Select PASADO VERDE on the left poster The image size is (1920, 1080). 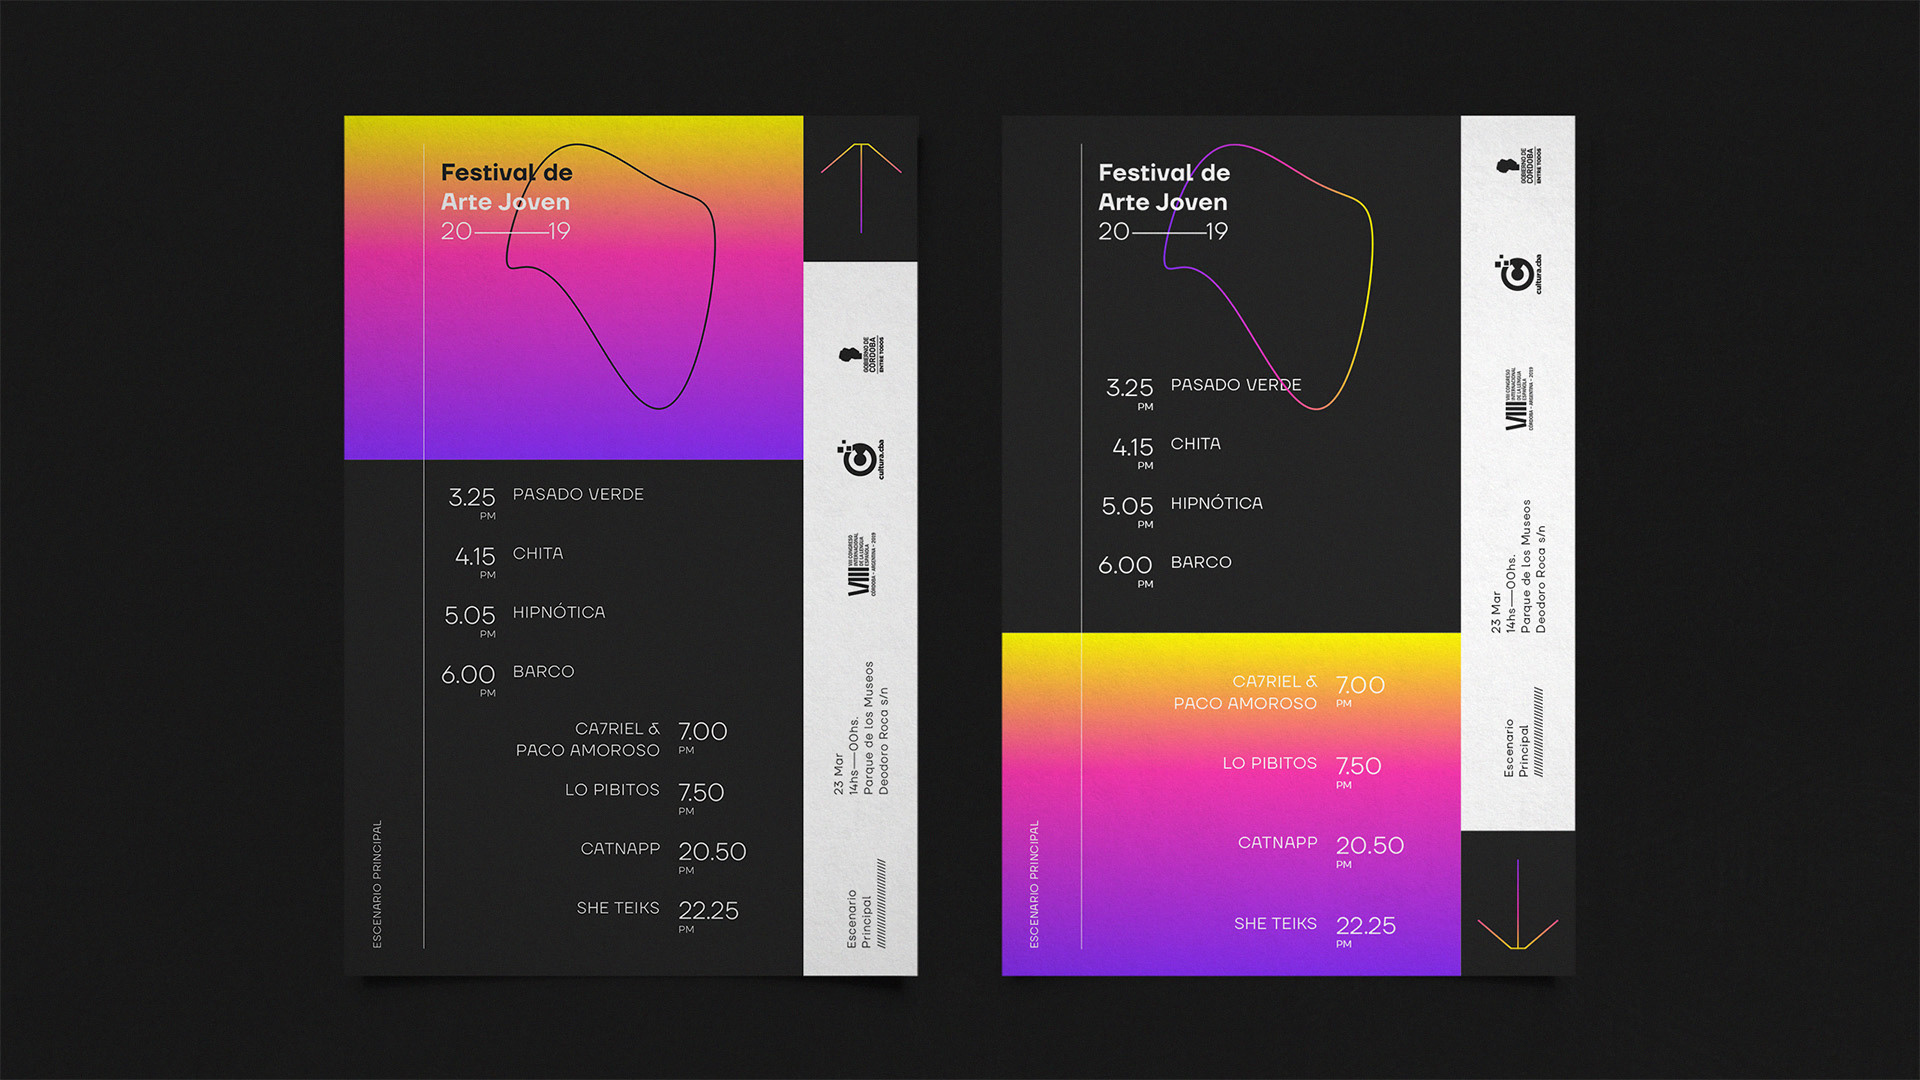577,495
